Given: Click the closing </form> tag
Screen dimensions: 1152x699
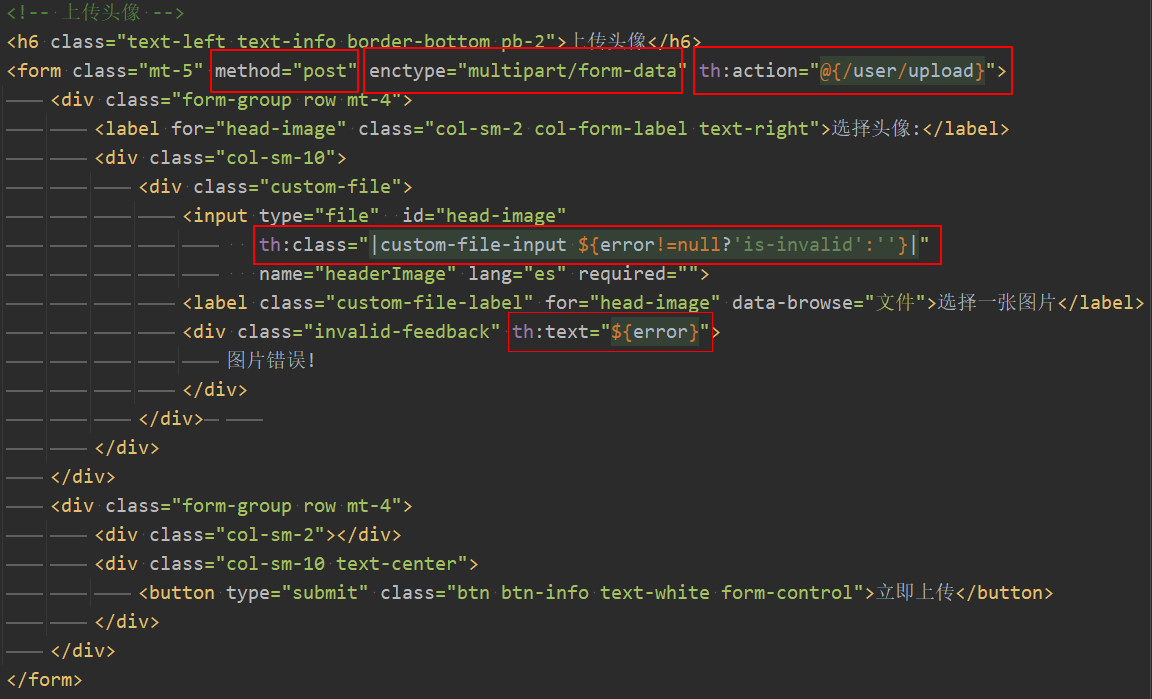Looking at the screenshot, I should 45,680.
